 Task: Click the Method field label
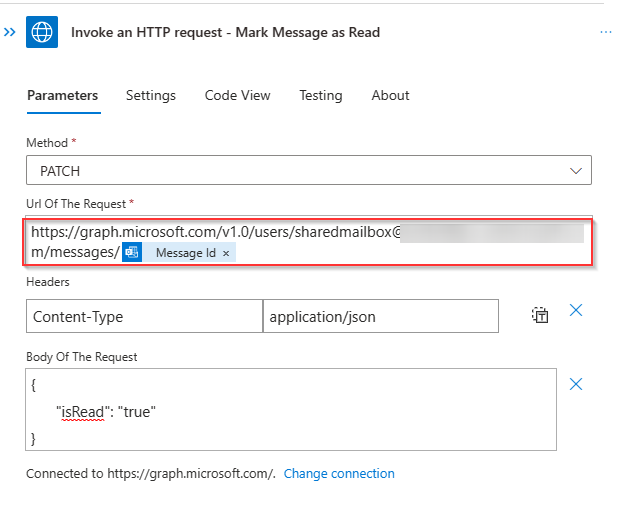(47, 143)
